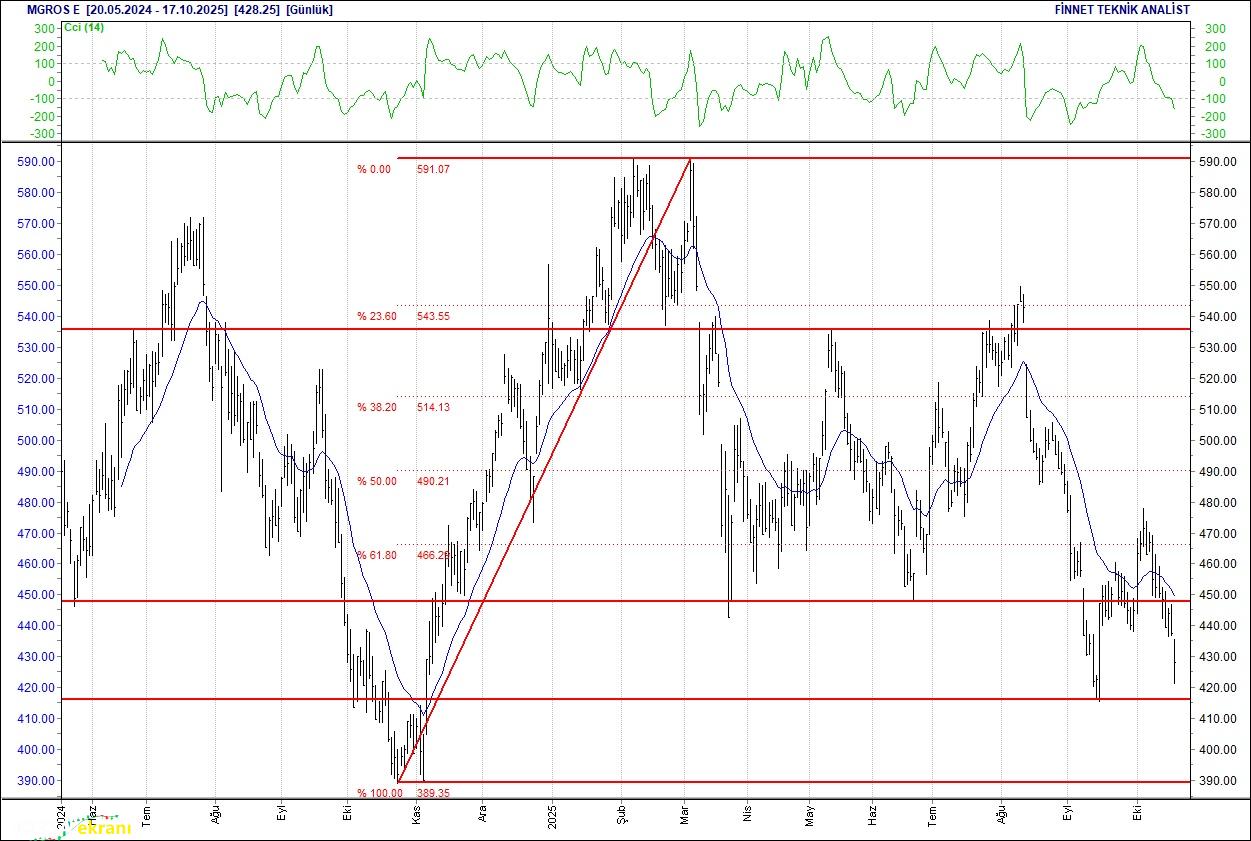Select the Fibonacci % 61.80 level label
The width and height of the screenshot is (1251, 841).
click(377, 554)
